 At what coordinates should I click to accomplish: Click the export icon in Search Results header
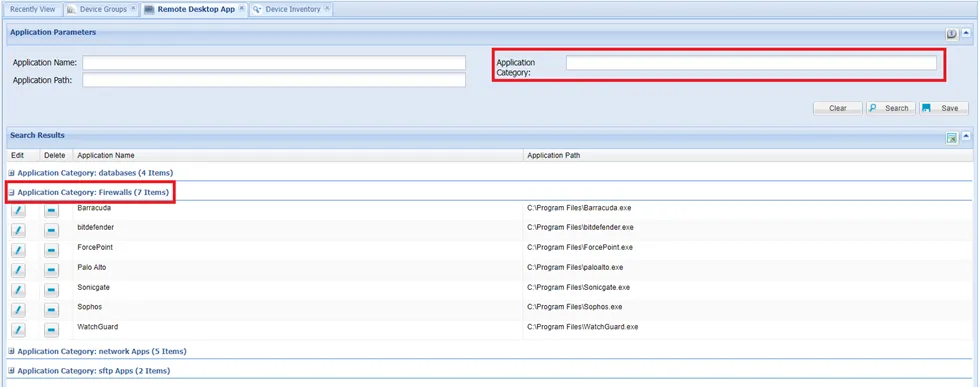(952, 138)
